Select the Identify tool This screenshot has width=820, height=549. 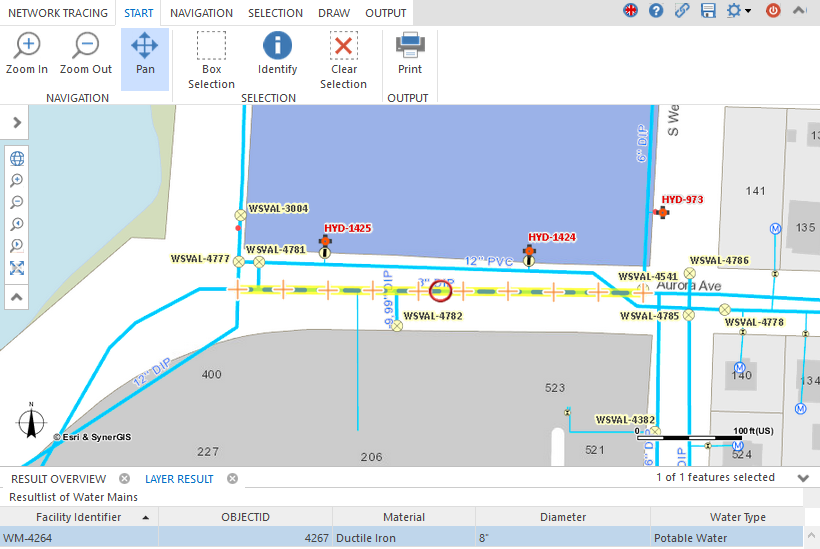(x=277, y=55)
